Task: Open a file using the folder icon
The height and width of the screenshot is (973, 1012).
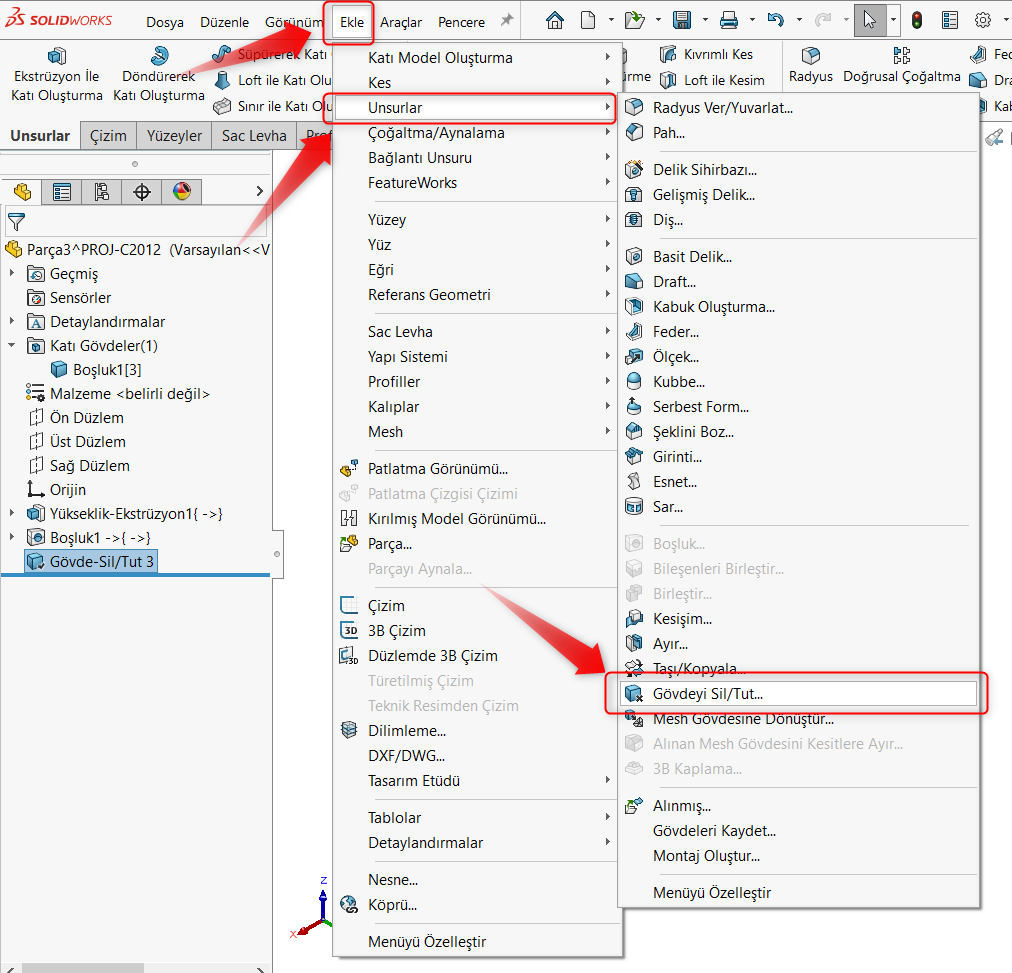Action: (634, 21)
